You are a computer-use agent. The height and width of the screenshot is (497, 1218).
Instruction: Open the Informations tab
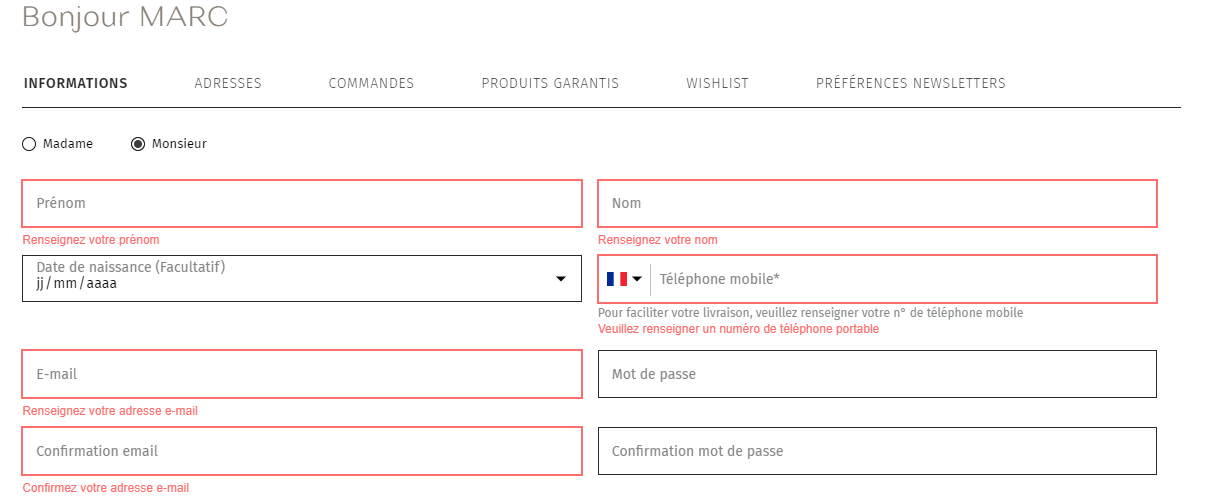pyautogui.click(x=76, y=83)
